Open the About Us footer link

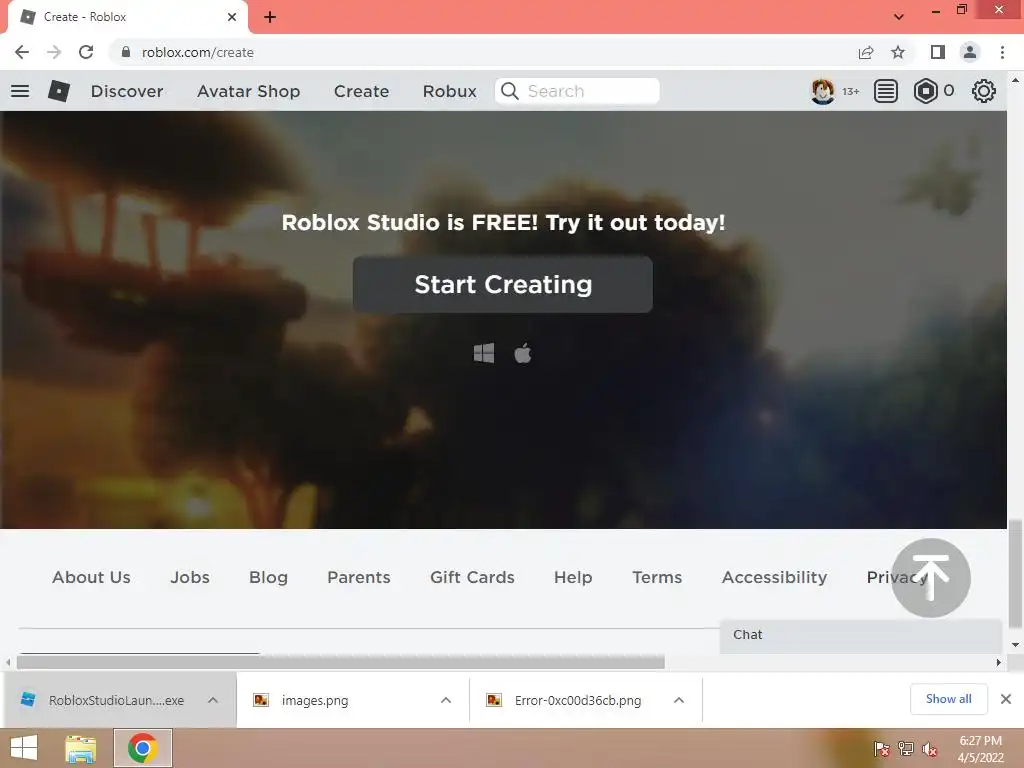[91, 577]
